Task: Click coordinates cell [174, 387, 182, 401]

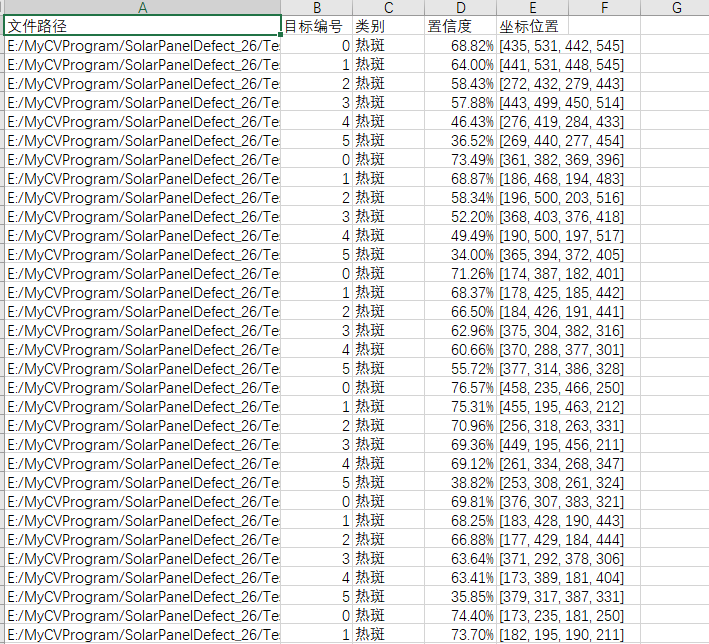Action: point(561,273)
